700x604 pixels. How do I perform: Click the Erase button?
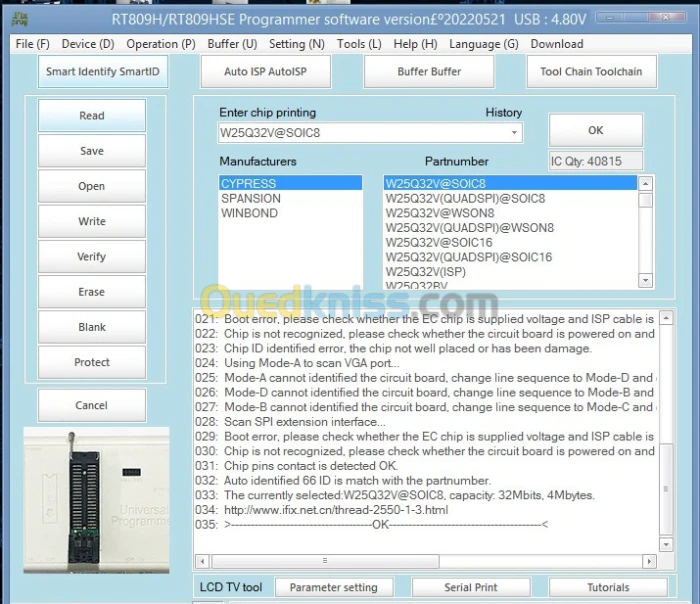92,292
